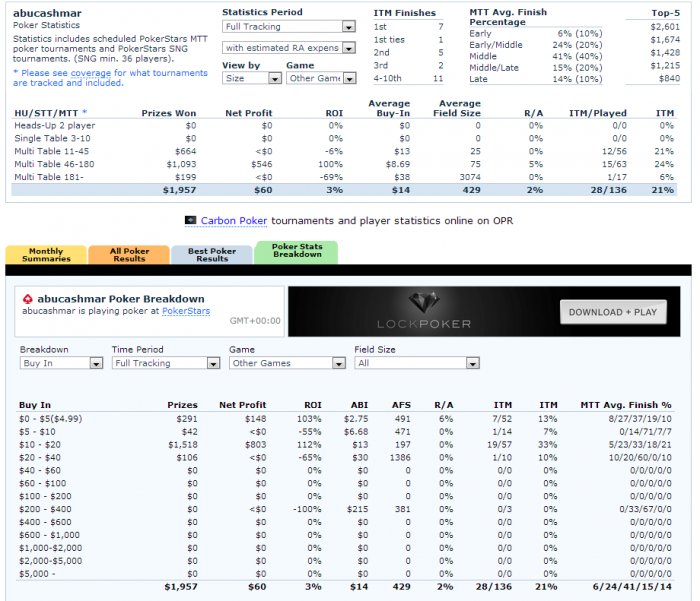Image resolution: width=700 pixels, height=601 pixels.
Task: Select the 'Multi Table 11-45' row label
Action: (51, 151)
